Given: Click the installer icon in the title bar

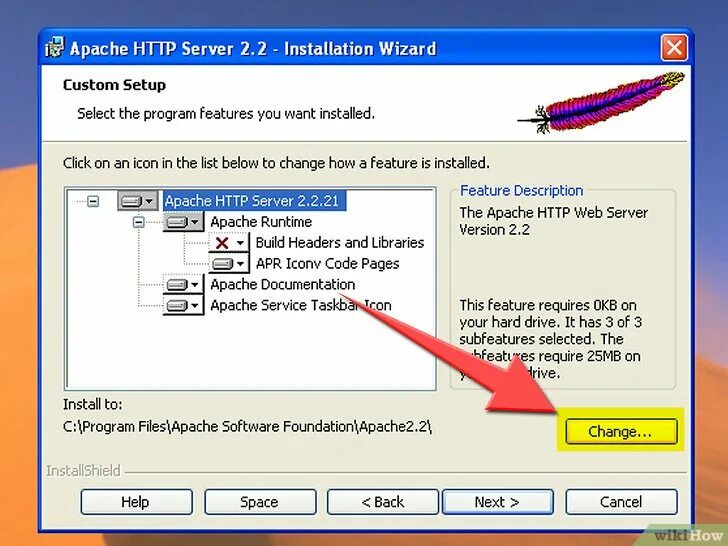Looking at the screenshot, I should click(x=54, y=48).
